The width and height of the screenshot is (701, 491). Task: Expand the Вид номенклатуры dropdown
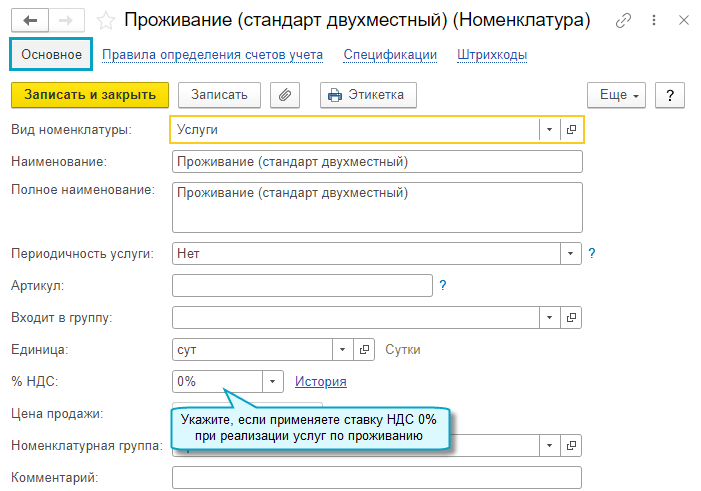coord(549,130)
